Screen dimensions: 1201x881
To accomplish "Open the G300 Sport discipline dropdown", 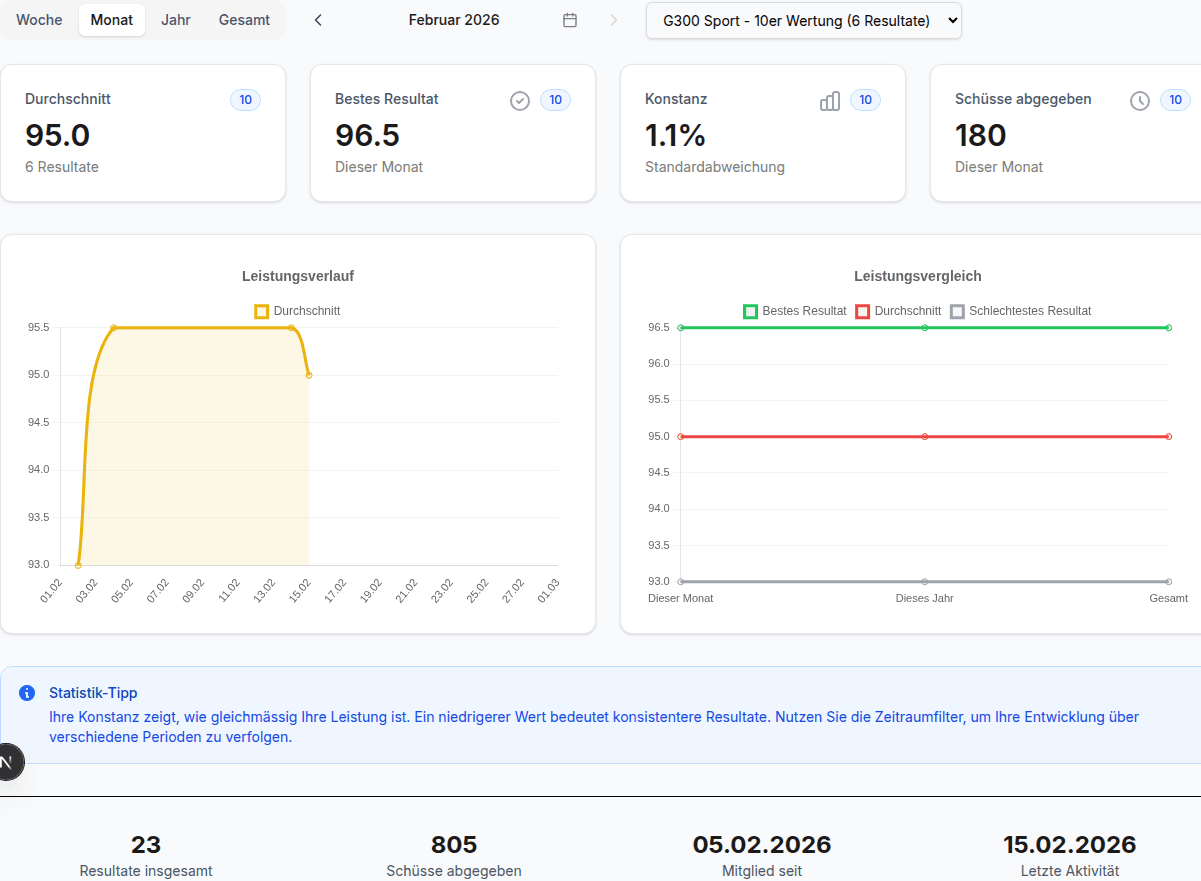I will click(803, 20).
